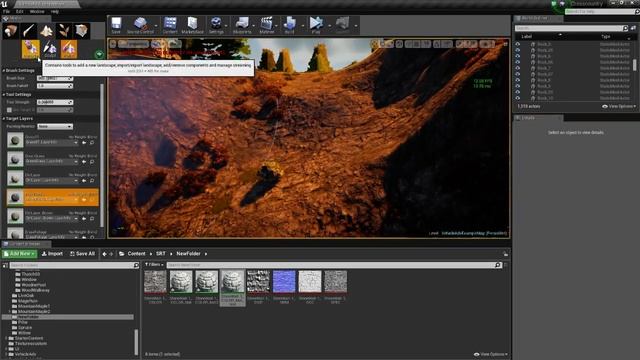Click the green round arrow button in Modes

coord(99,54)
